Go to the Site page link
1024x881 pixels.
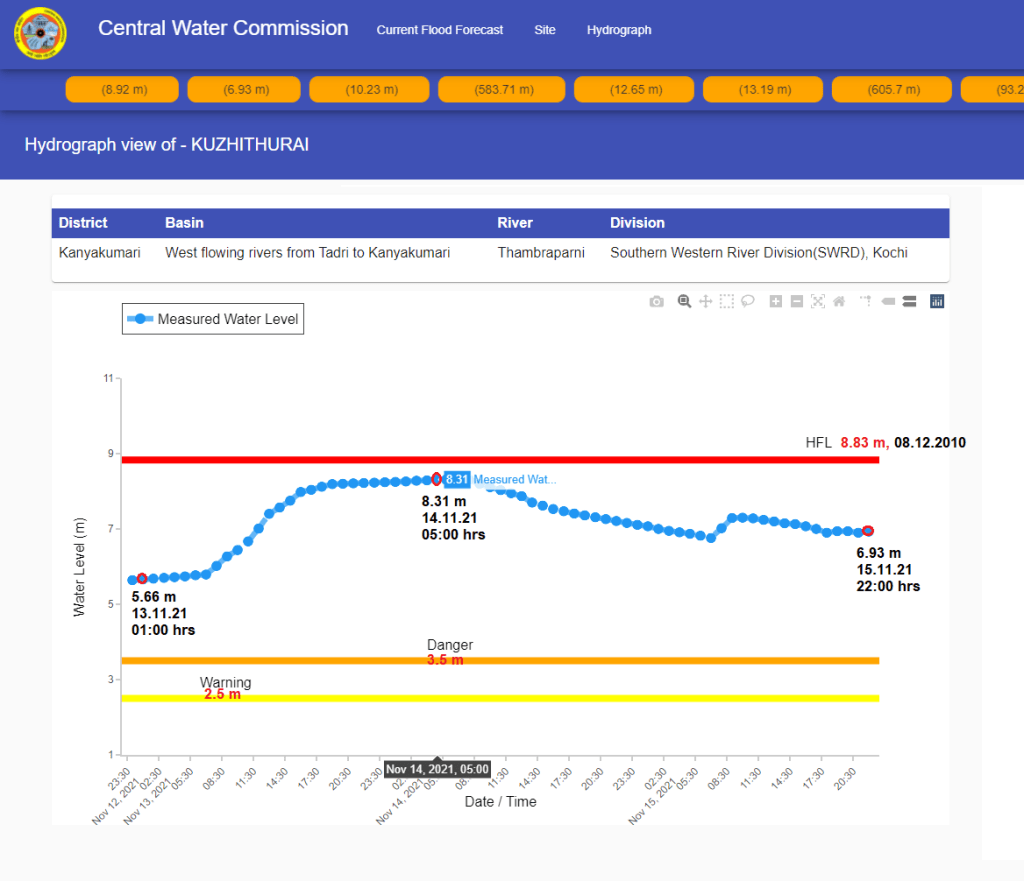545,30
